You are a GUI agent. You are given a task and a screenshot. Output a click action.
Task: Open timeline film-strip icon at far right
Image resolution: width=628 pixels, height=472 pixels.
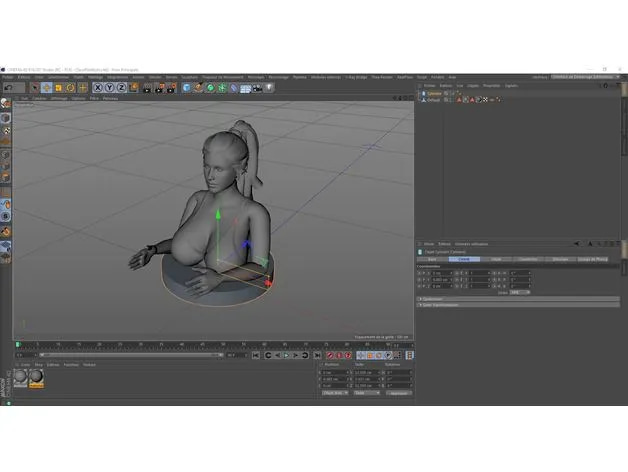[409, 355]
